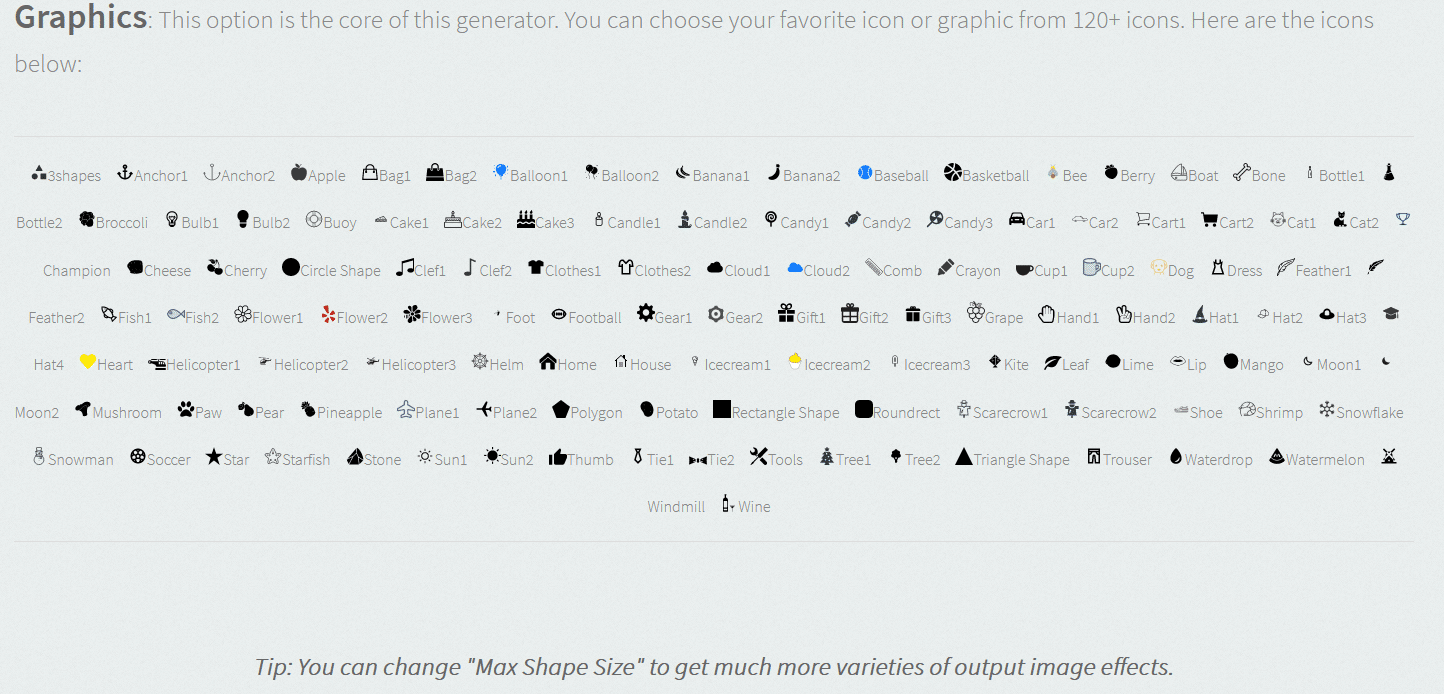The image size is (1444, 694).
Task: Choose the blue Cloud2 graphic
Action: pyautogui.click(x=795, y=268)
